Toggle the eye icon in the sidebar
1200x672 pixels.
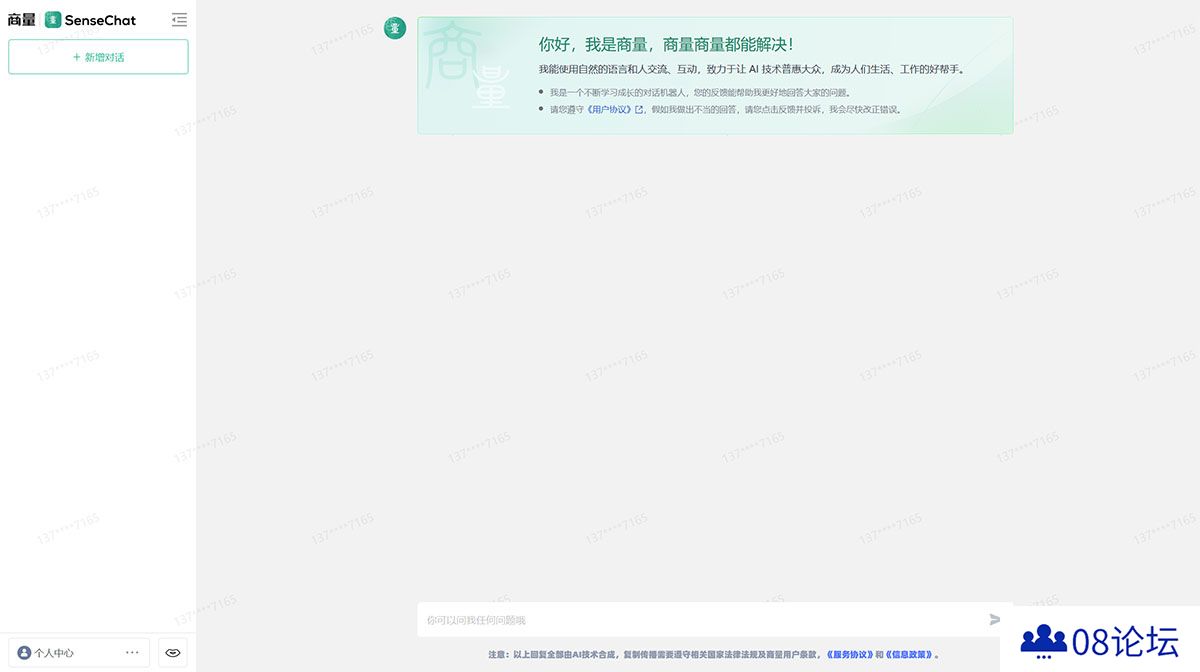point(173,653)
